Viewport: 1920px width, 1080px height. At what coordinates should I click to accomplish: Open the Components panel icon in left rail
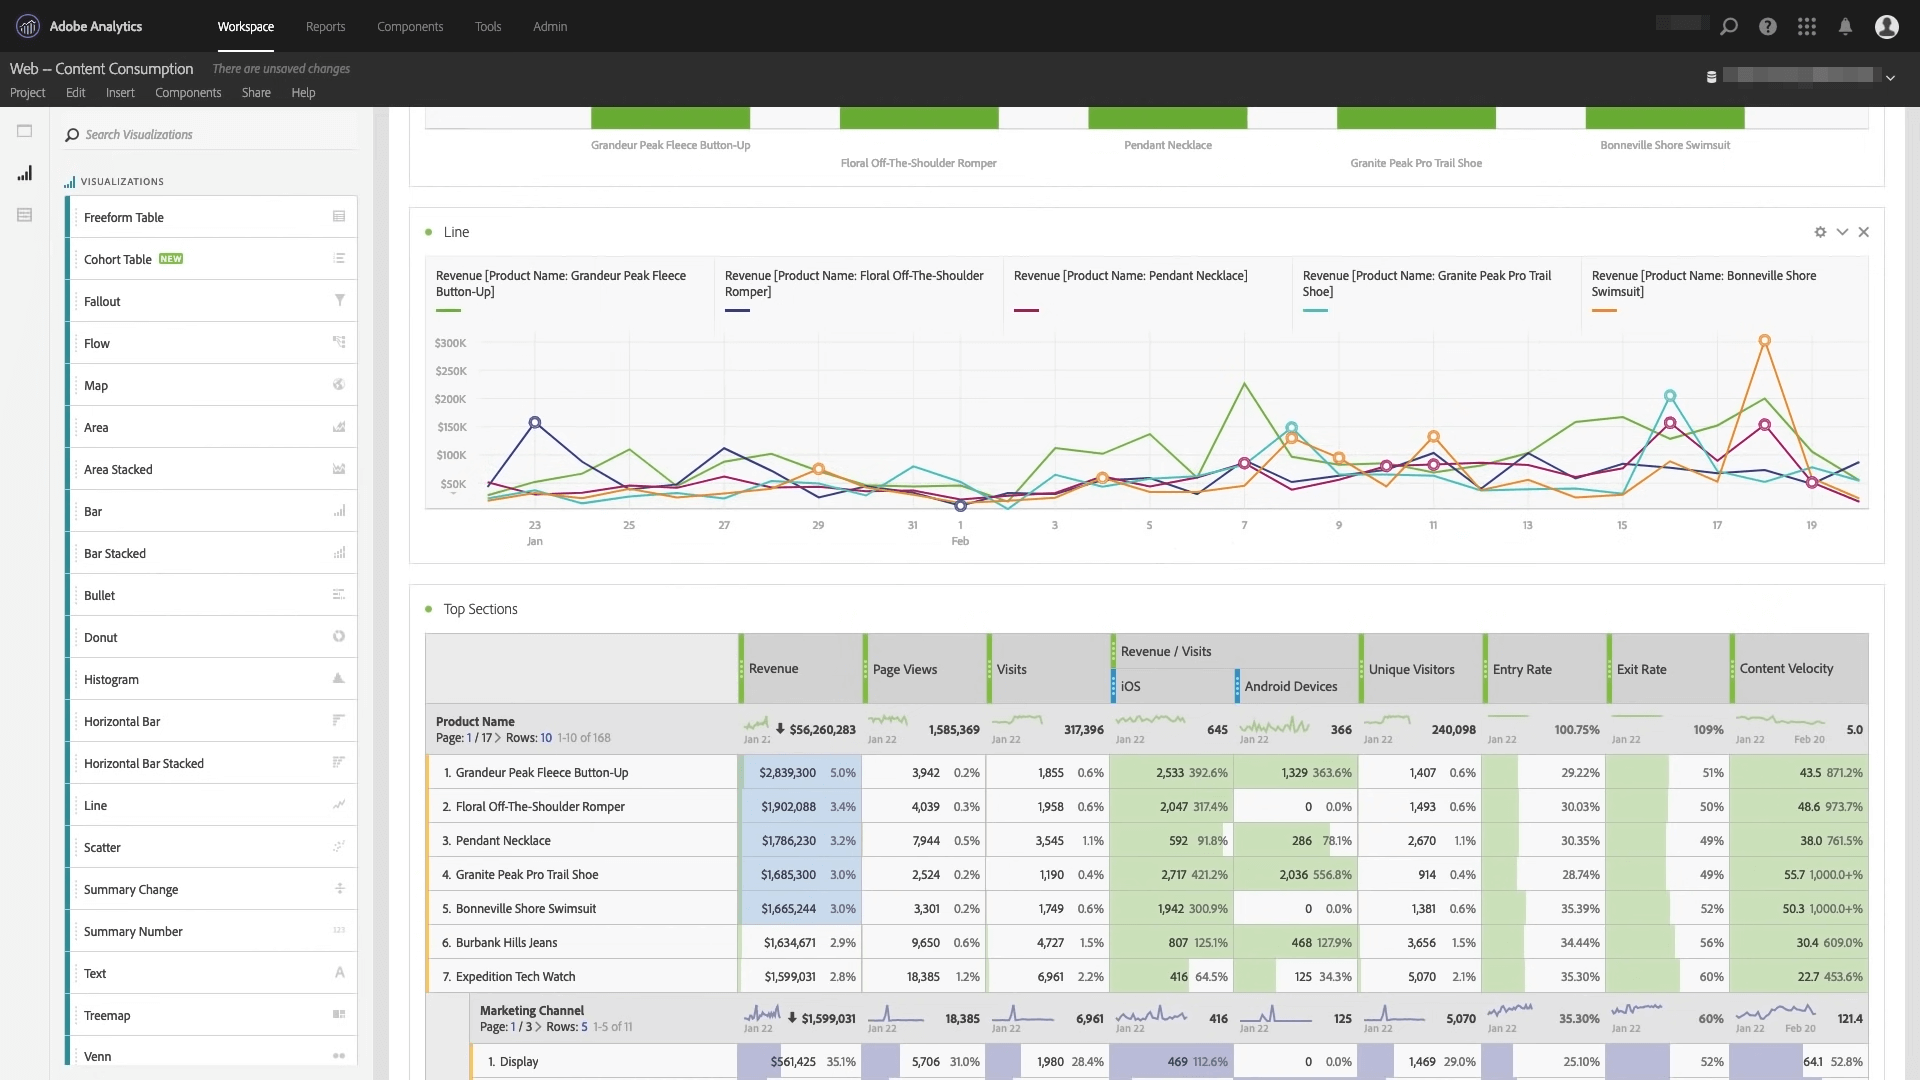tap(25, 215)
